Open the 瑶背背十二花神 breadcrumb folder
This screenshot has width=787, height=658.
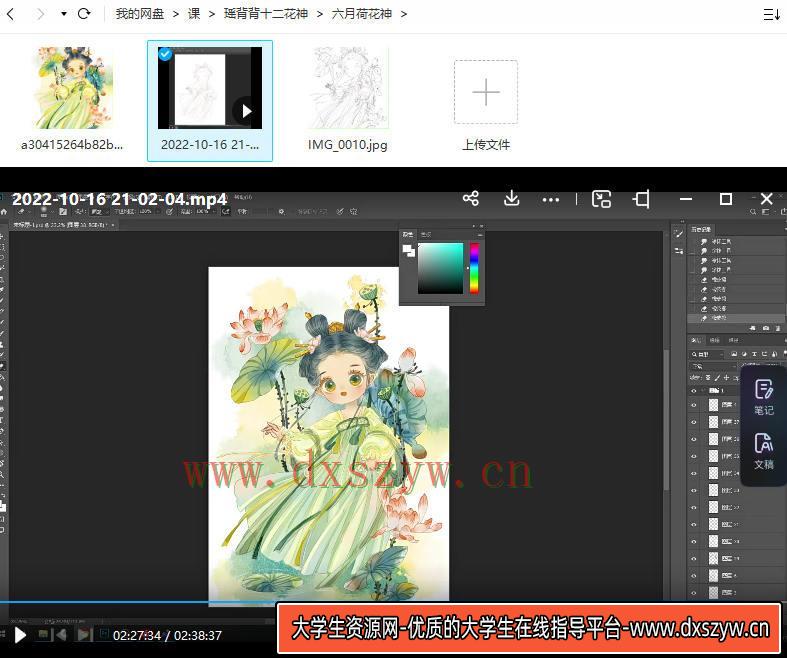266,14
